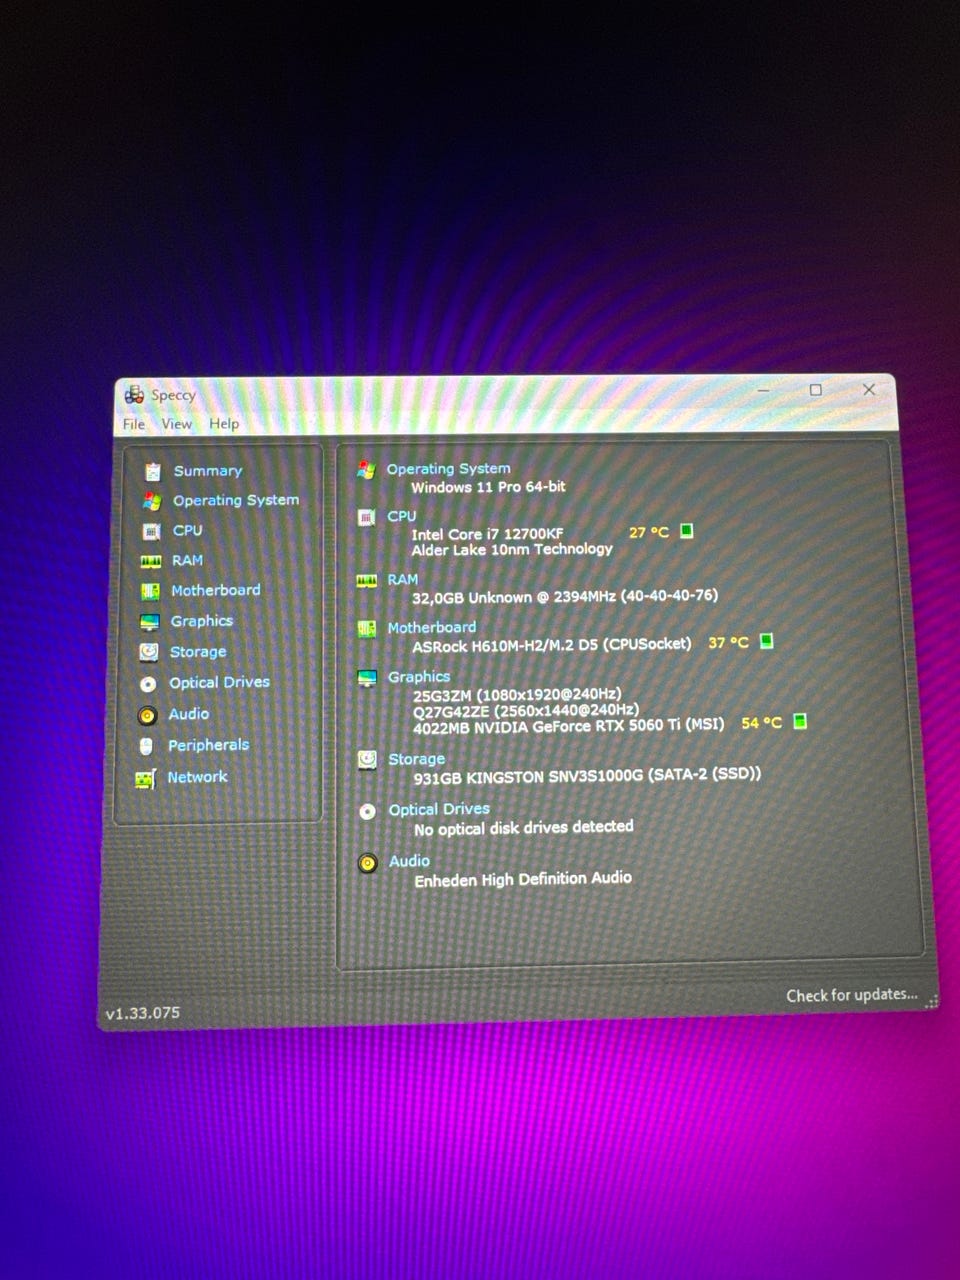Click the Storage drive sidebar icon
Image resolution: width=960 pixels, height=1280 pixels.
click(x=149, y=652)
